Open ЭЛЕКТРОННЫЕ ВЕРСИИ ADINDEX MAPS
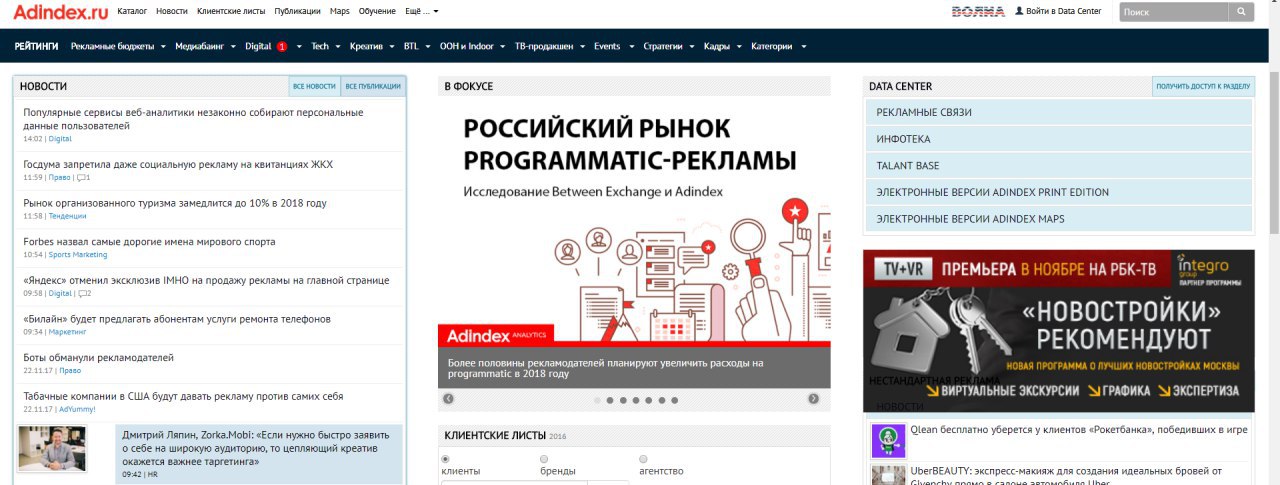 [1059, 218]
